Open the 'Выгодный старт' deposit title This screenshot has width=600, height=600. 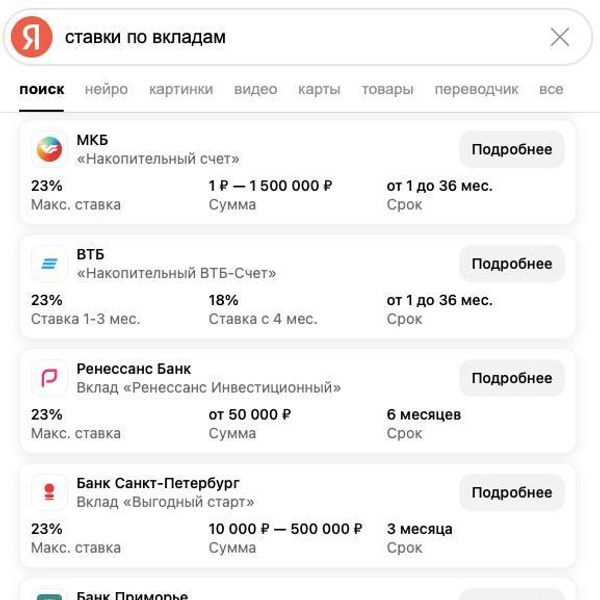point(165,502)
